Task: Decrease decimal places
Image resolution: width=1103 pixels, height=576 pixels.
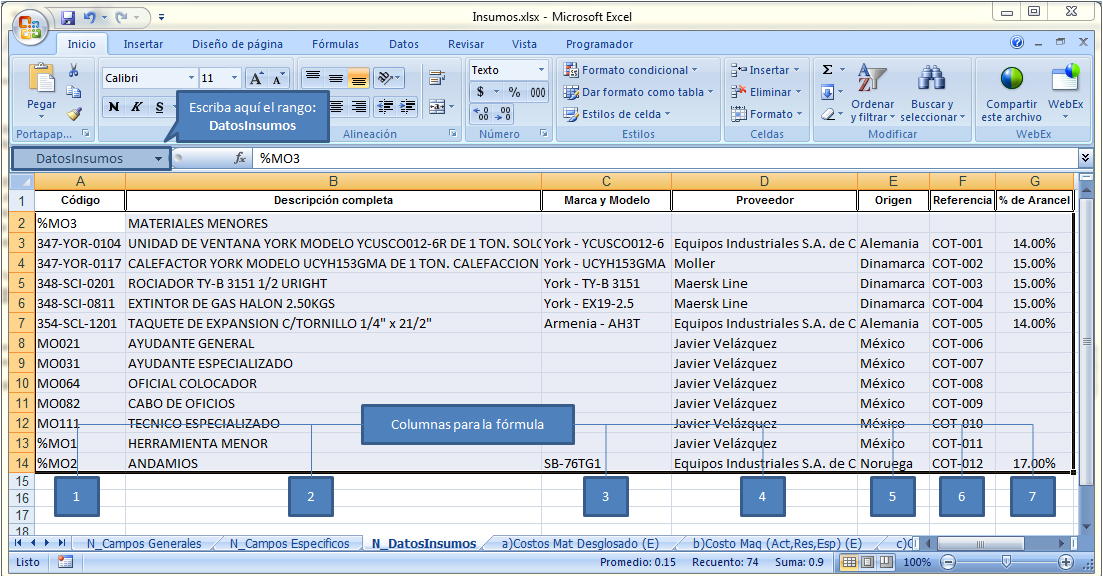Action: [504, 113]
